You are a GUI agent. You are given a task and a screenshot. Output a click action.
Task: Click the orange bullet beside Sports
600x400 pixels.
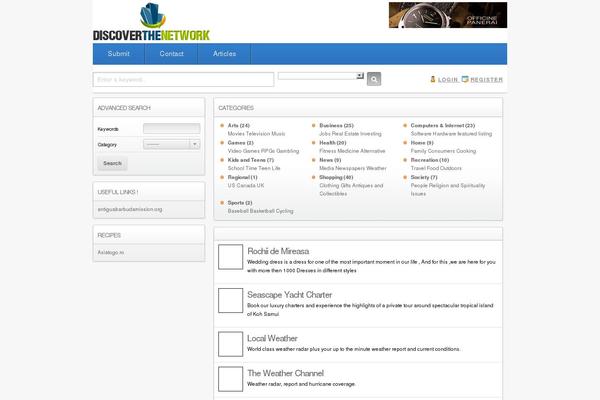[x=222, y=202]
